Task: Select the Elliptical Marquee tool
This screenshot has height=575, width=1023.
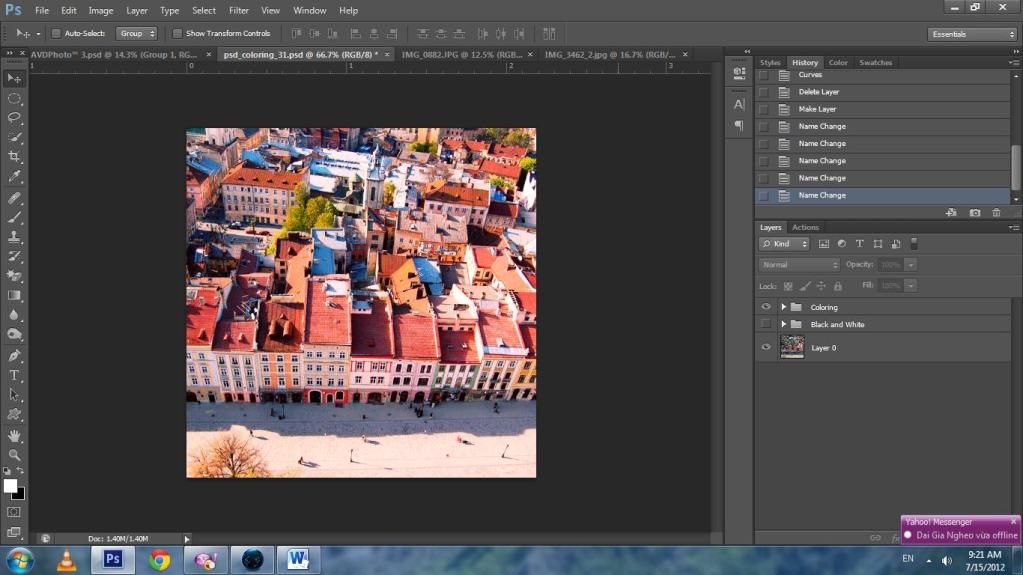Action: click(14, 99)
